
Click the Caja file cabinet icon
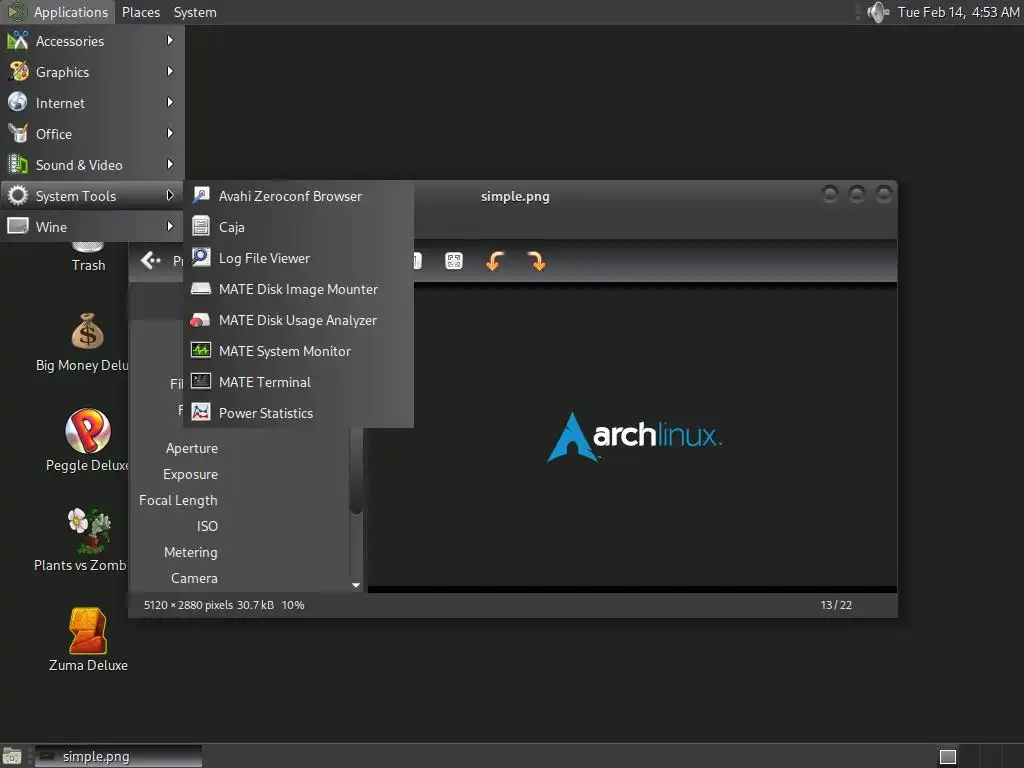[x=201, y=226]
